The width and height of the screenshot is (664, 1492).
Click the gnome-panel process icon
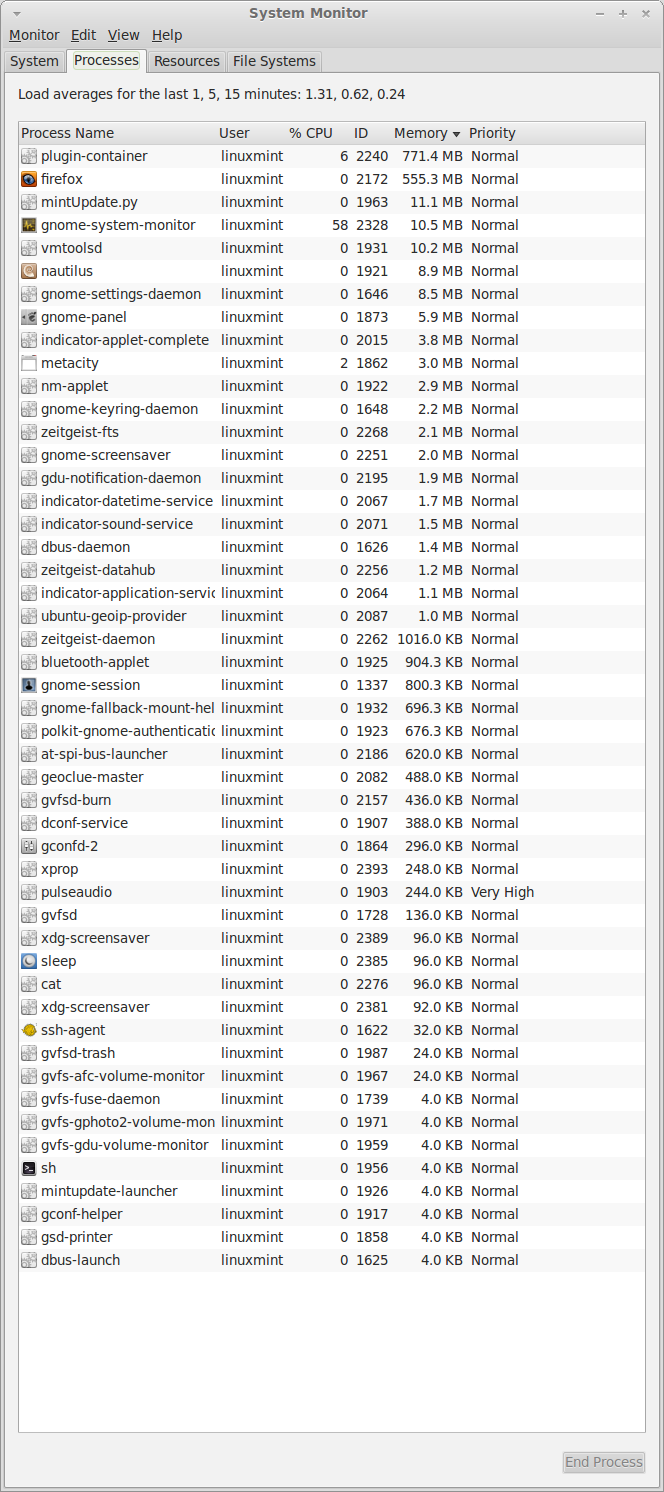tap(29, 318)
